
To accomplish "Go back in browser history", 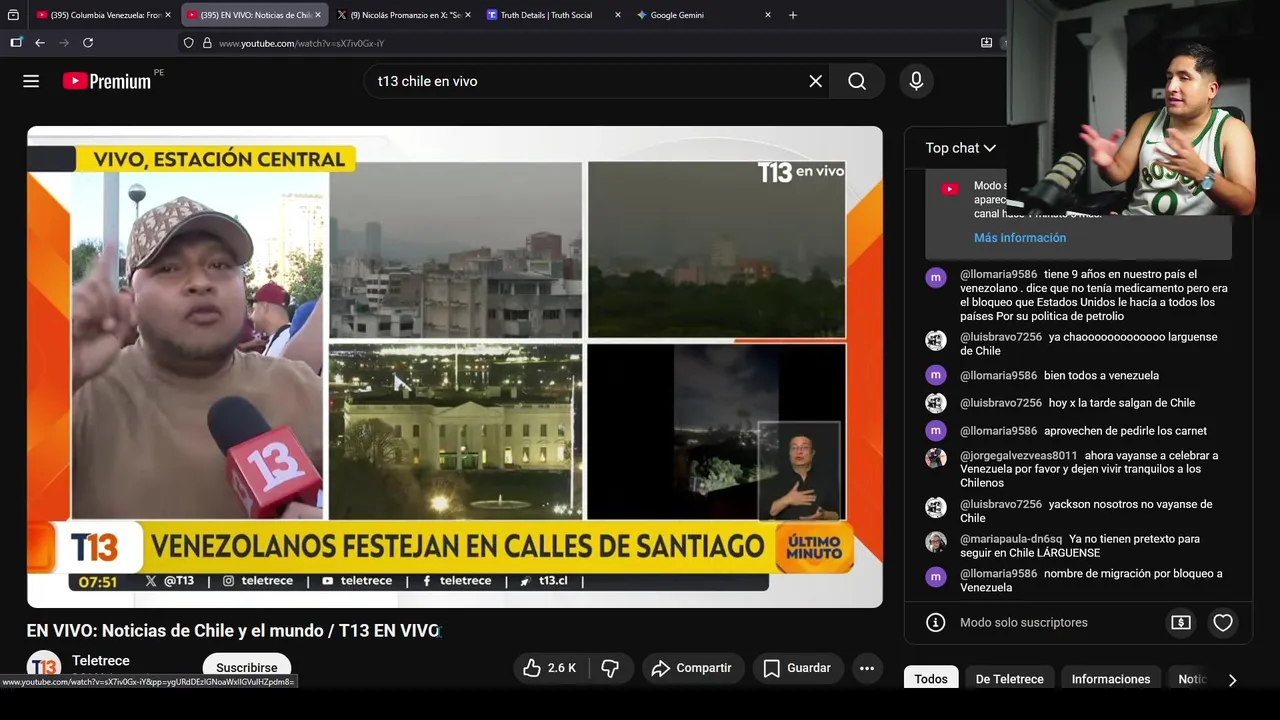I will coord(40,43).
